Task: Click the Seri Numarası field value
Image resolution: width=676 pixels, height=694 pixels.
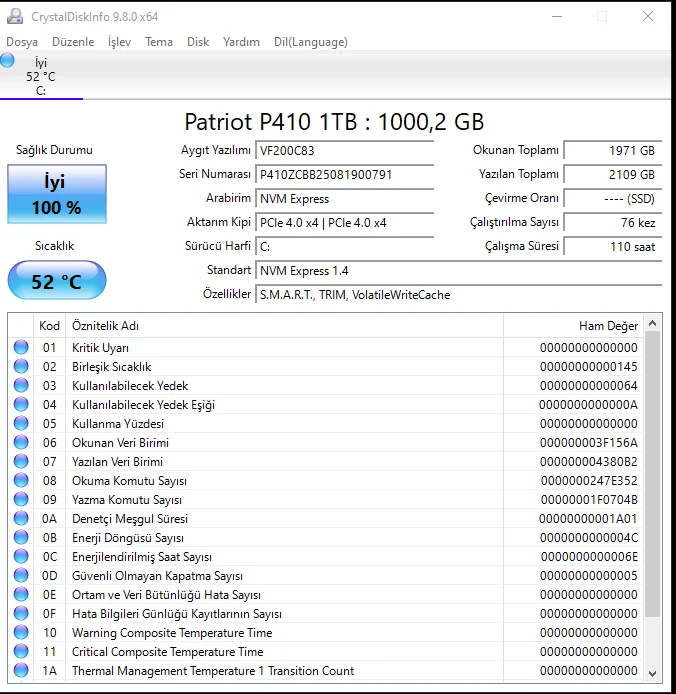Action: coord(344,174)
